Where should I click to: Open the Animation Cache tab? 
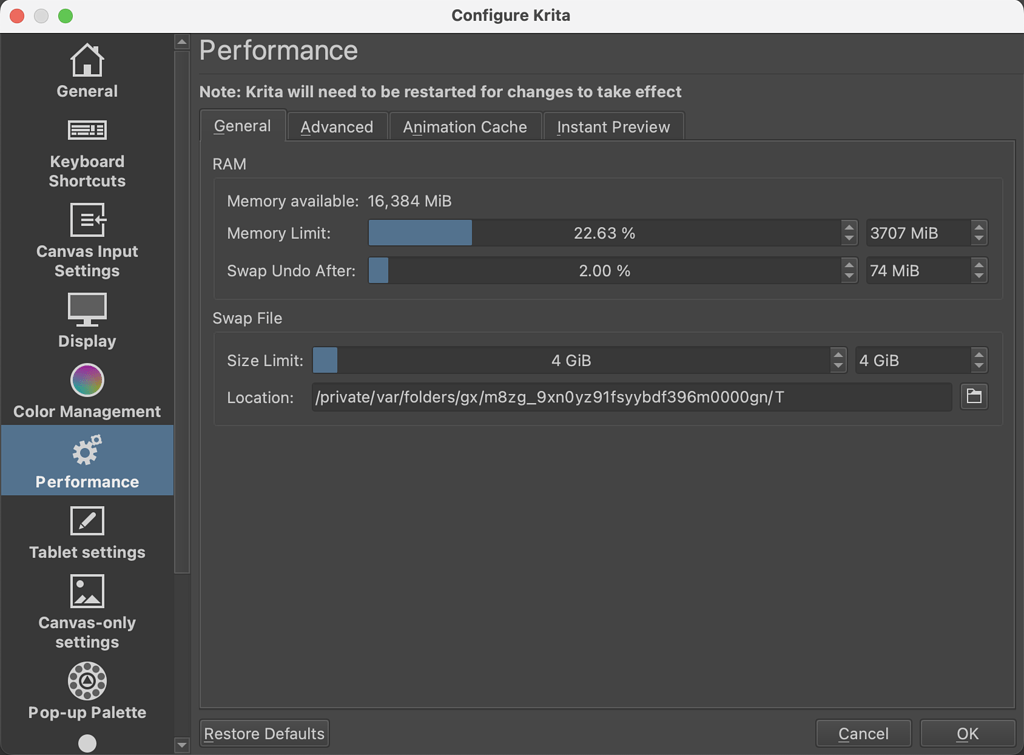coord(465,127)
